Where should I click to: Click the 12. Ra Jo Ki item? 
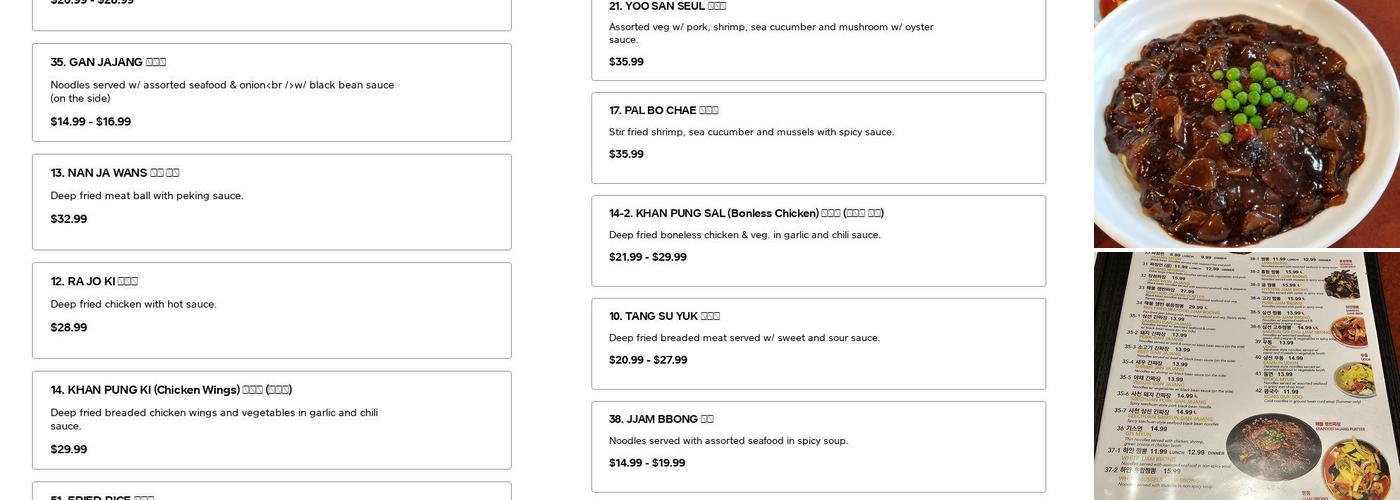point(271,310)
